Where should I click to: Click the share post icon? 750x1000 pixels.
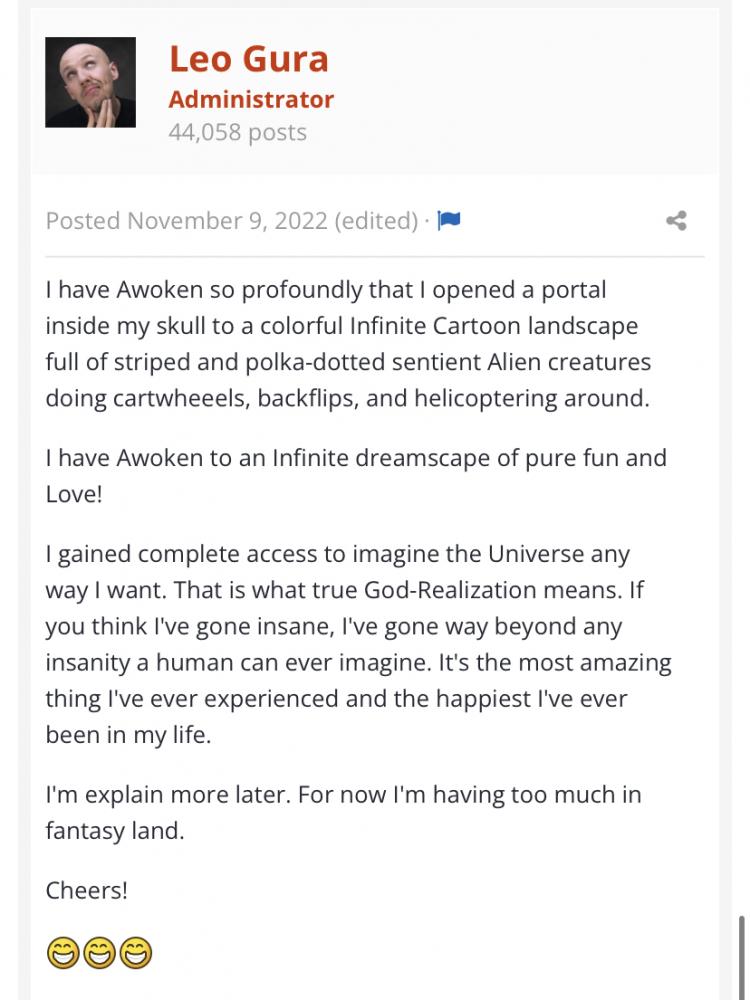click(676, 221)
